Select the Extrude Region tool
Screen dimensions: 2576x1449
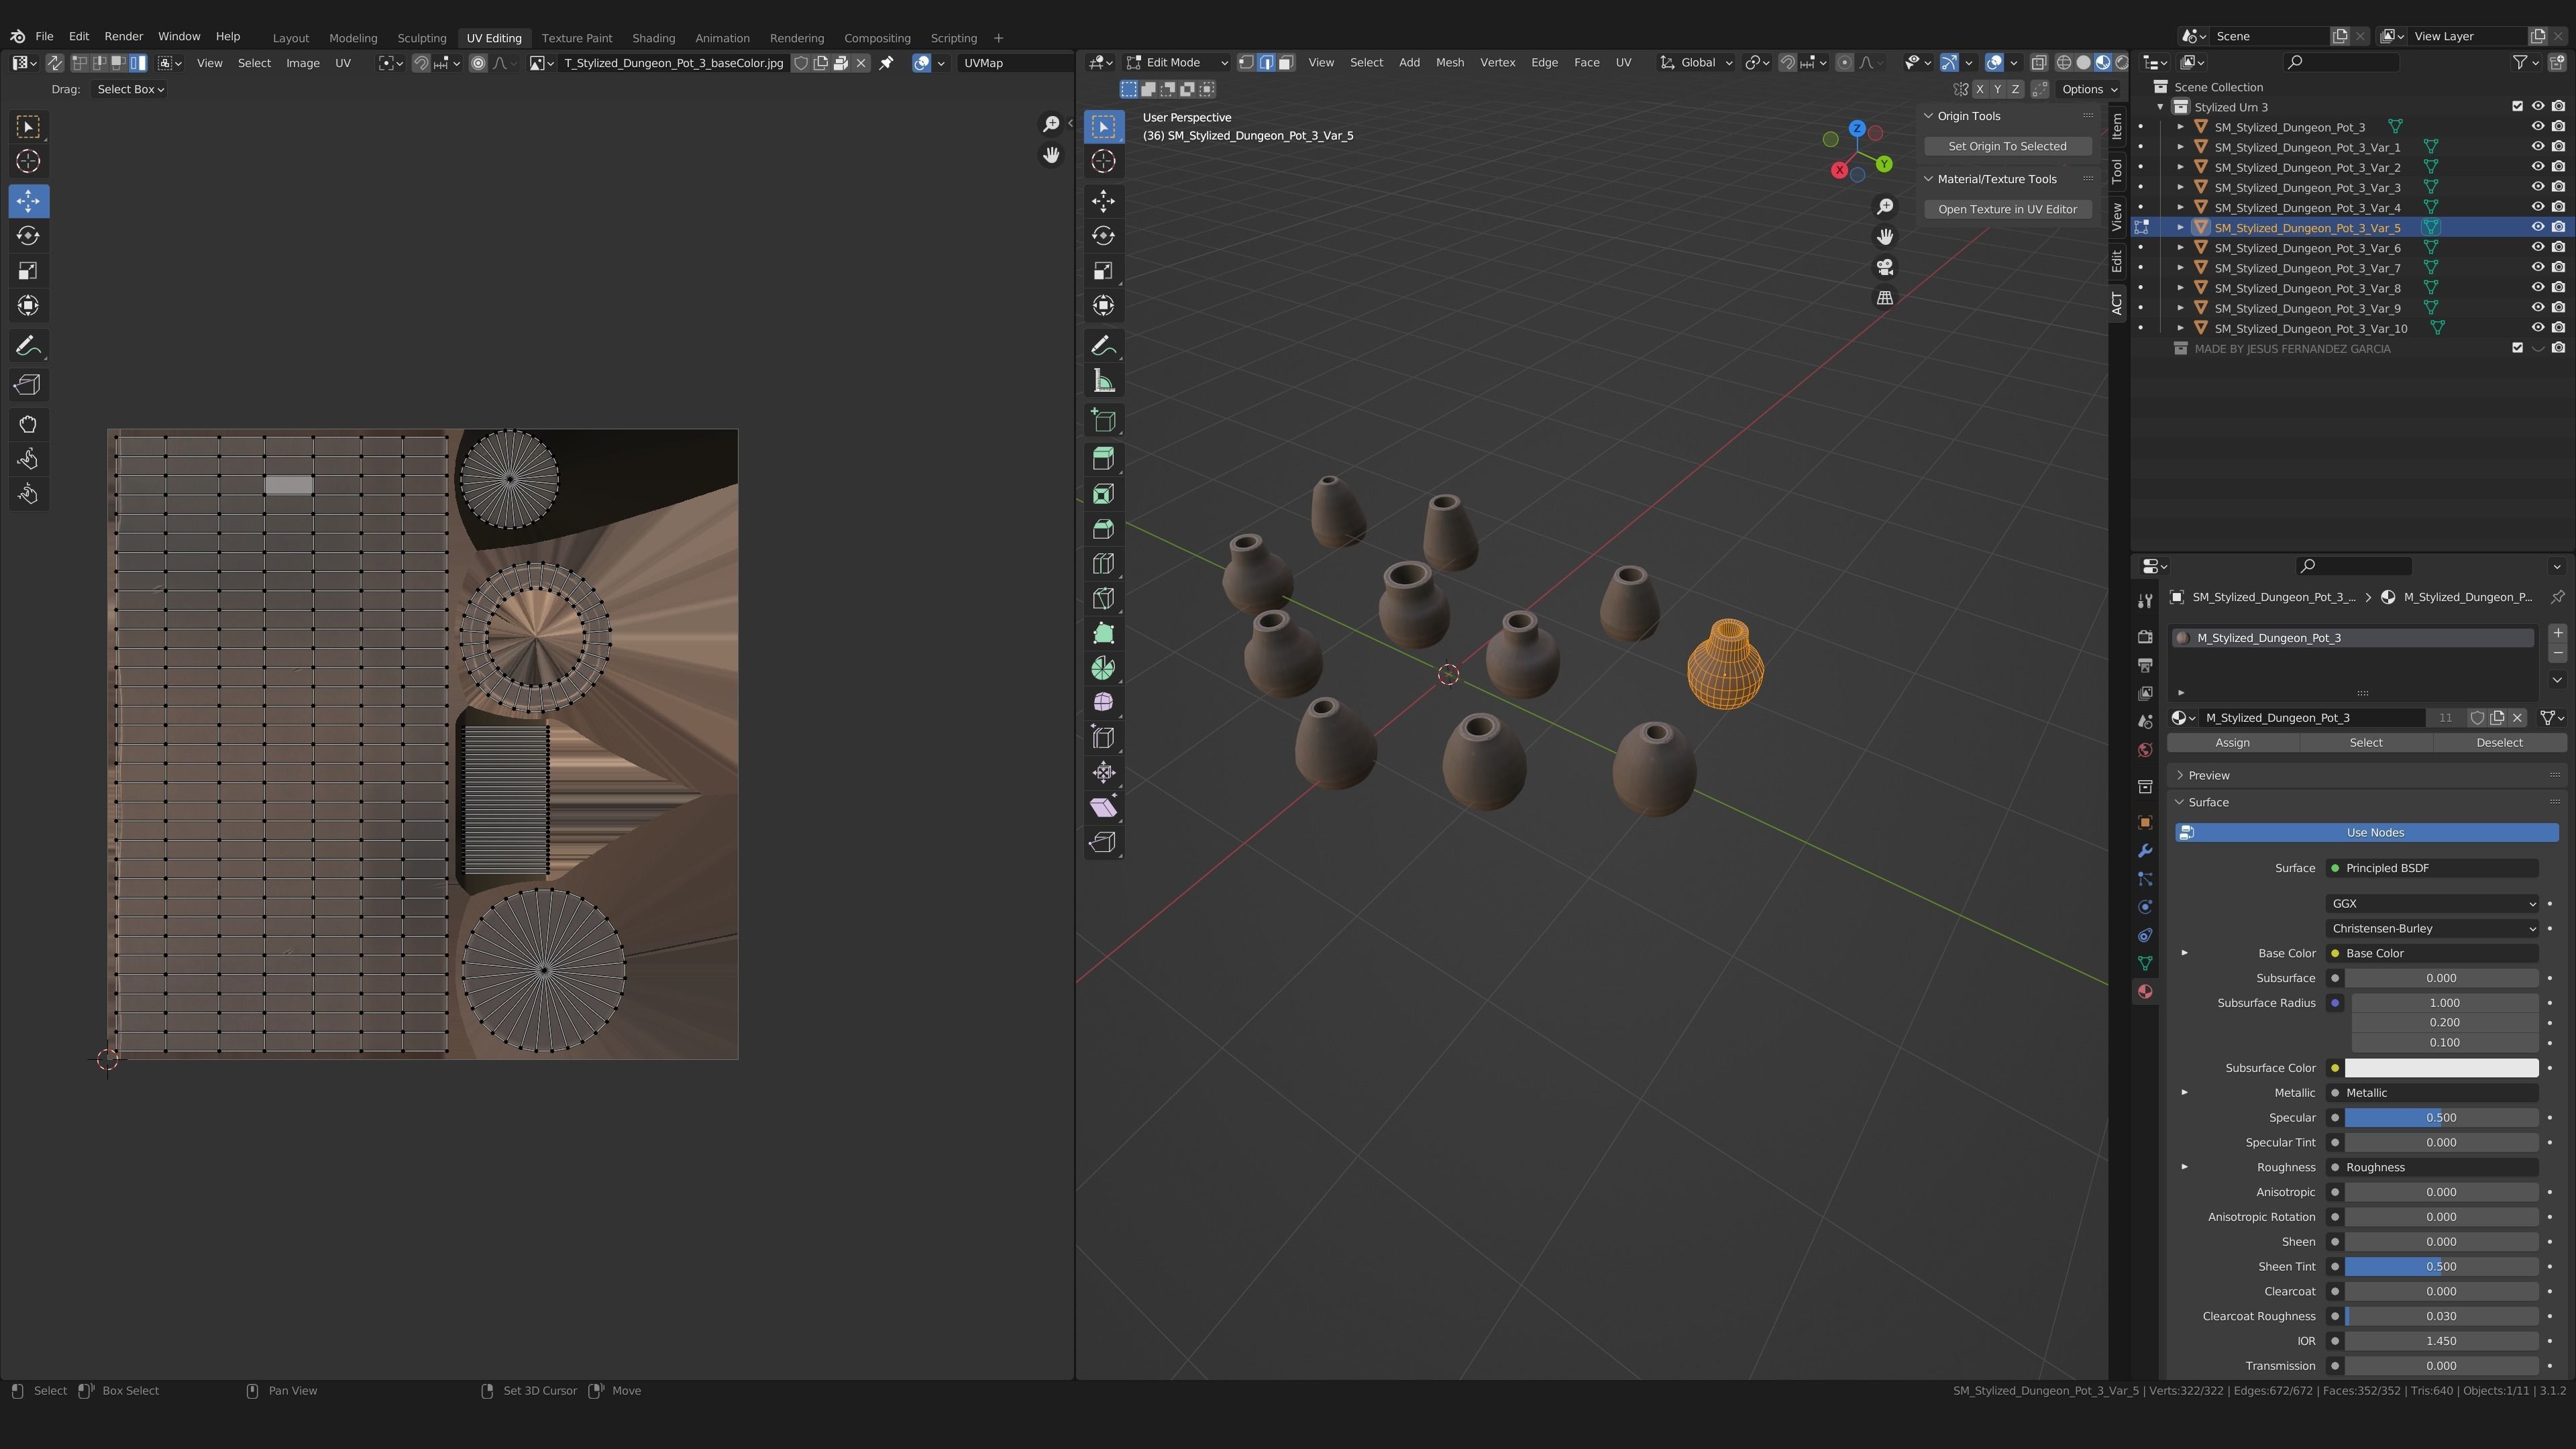click(1103, 459)
